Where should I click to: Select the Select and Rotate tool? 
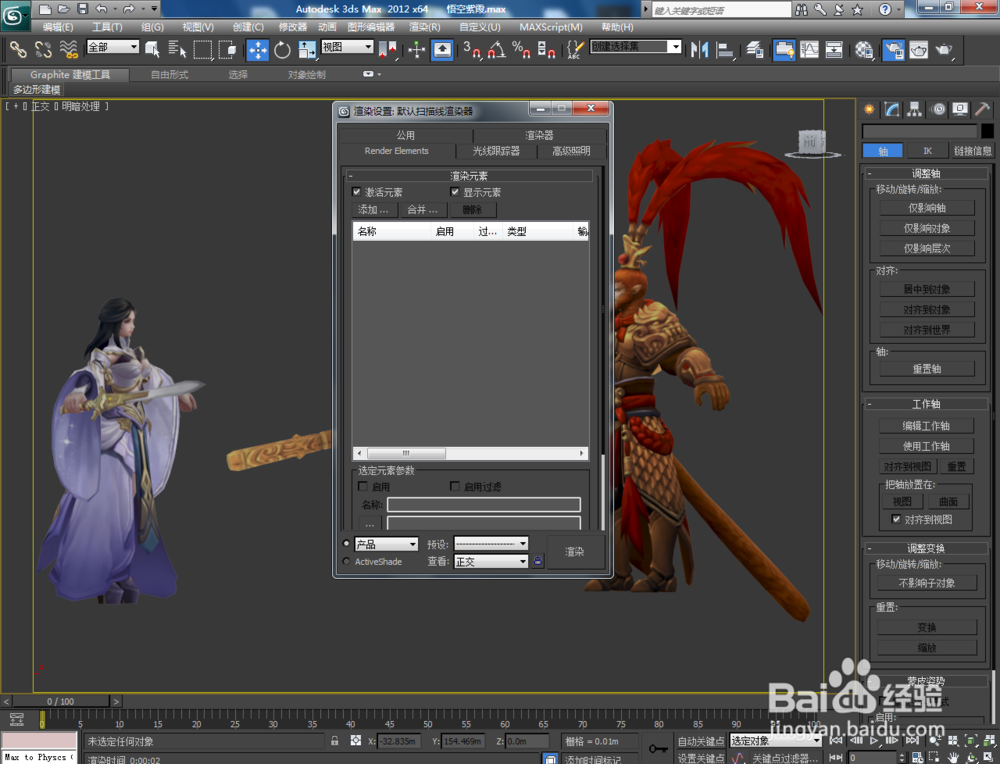pos(282,50)
